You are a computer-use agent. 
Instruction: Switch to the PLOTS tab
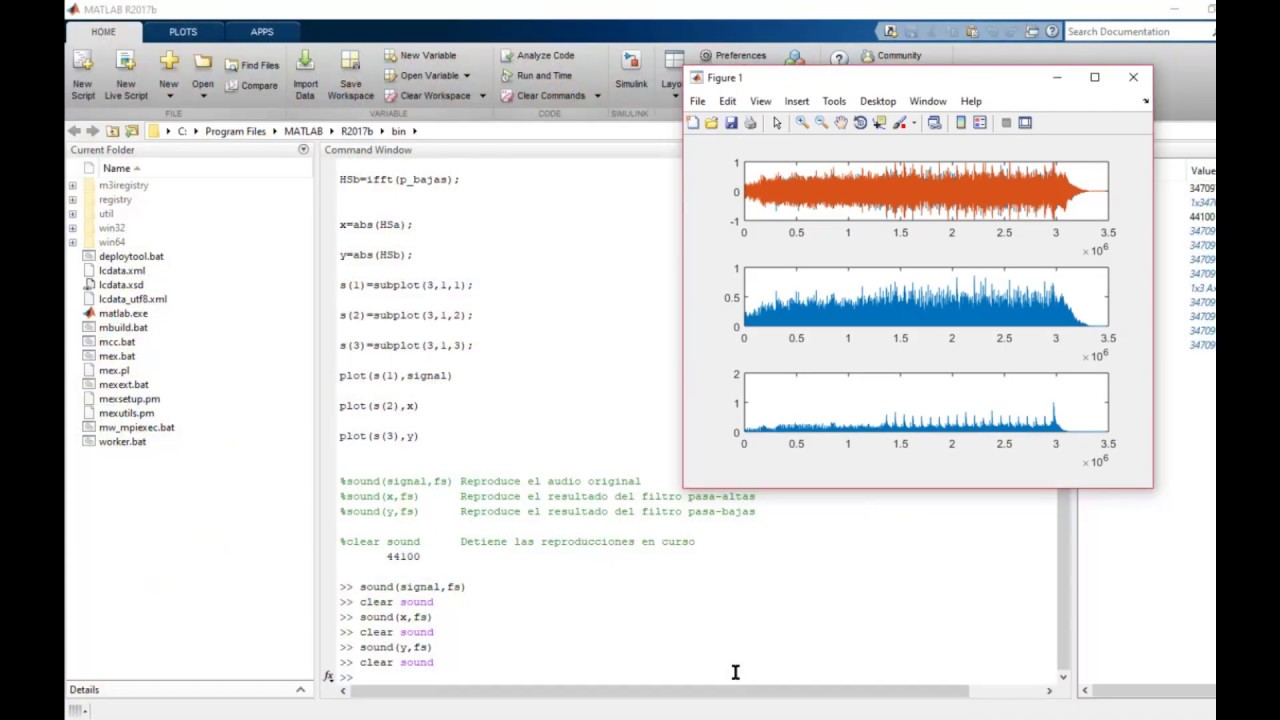click(183, 32)
